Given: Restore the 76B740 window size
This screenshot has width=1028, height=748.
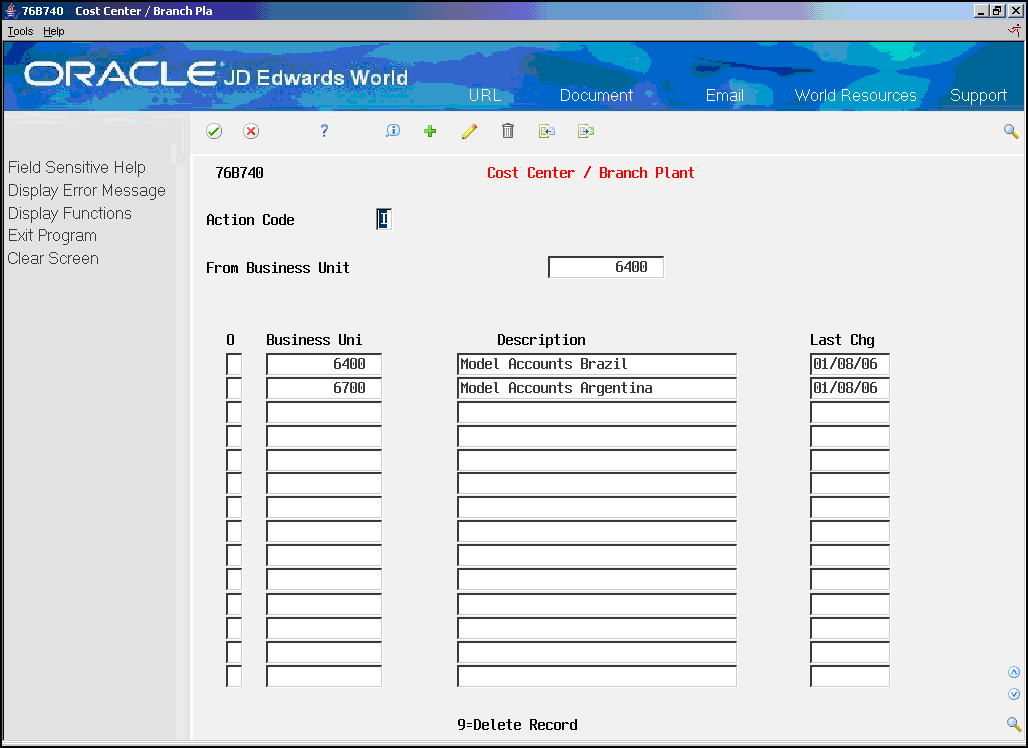Looking at the screenshot, I should click(997, 10).
